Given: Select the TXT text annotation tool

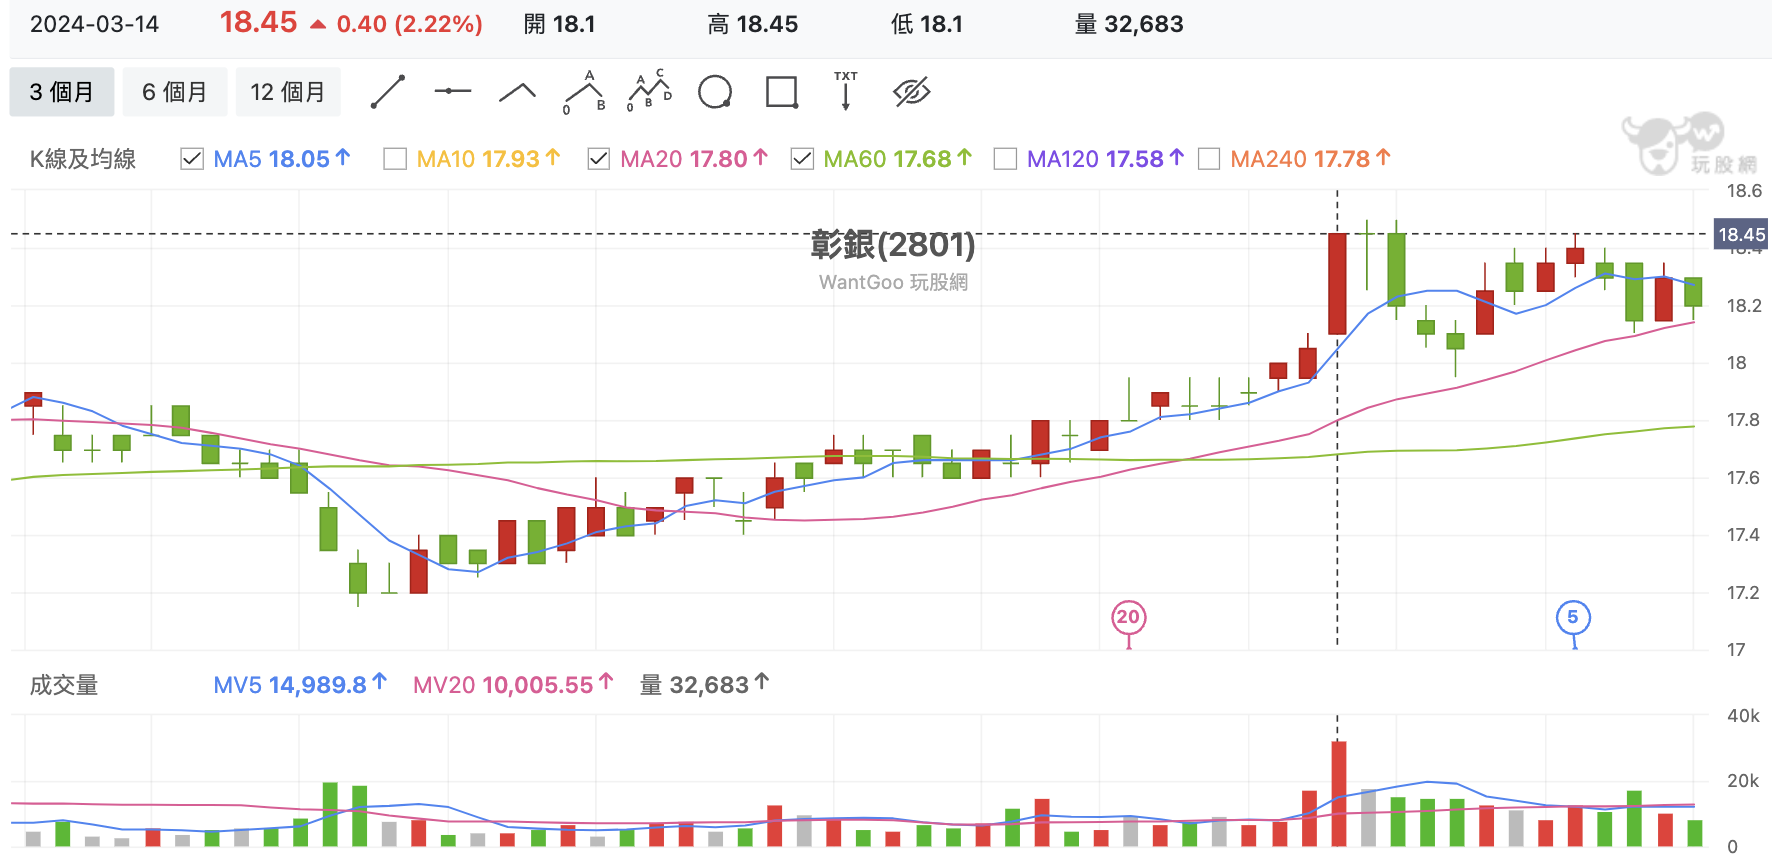Looking at the screenshot, I should tap(846, 90).
